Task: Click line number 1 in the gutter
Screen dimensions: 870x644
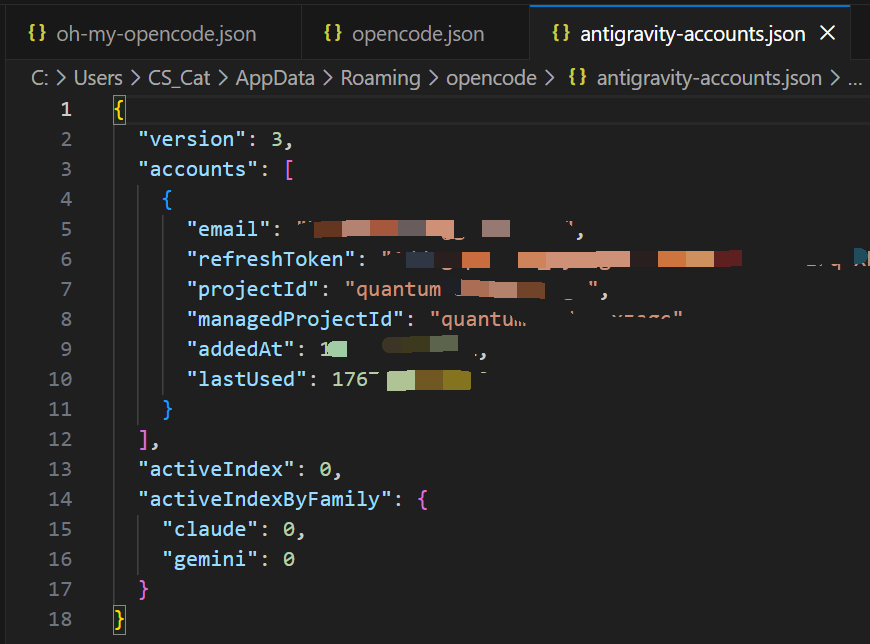Action: [66, 109]
